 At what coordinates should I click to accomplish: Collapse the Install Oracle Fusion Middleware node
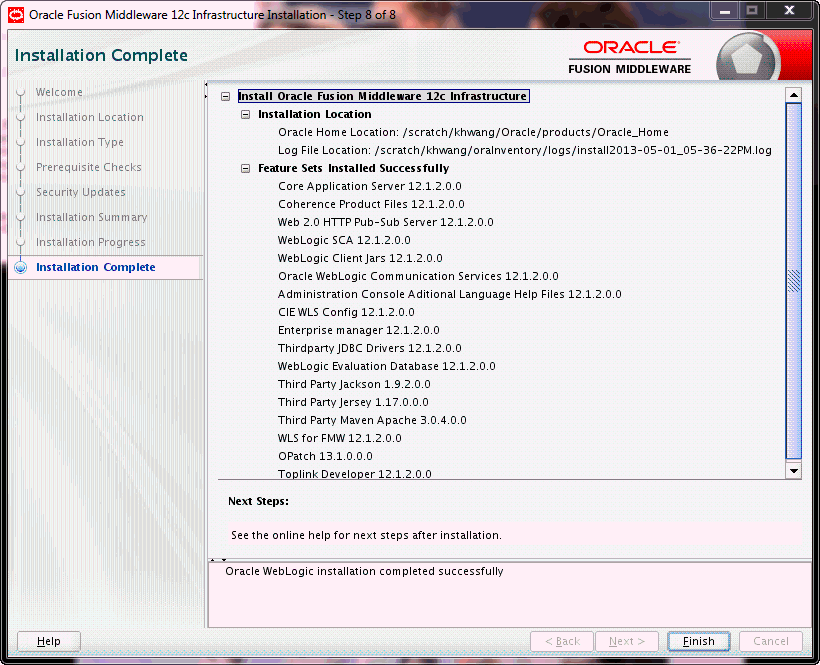[x=225, y=96]
